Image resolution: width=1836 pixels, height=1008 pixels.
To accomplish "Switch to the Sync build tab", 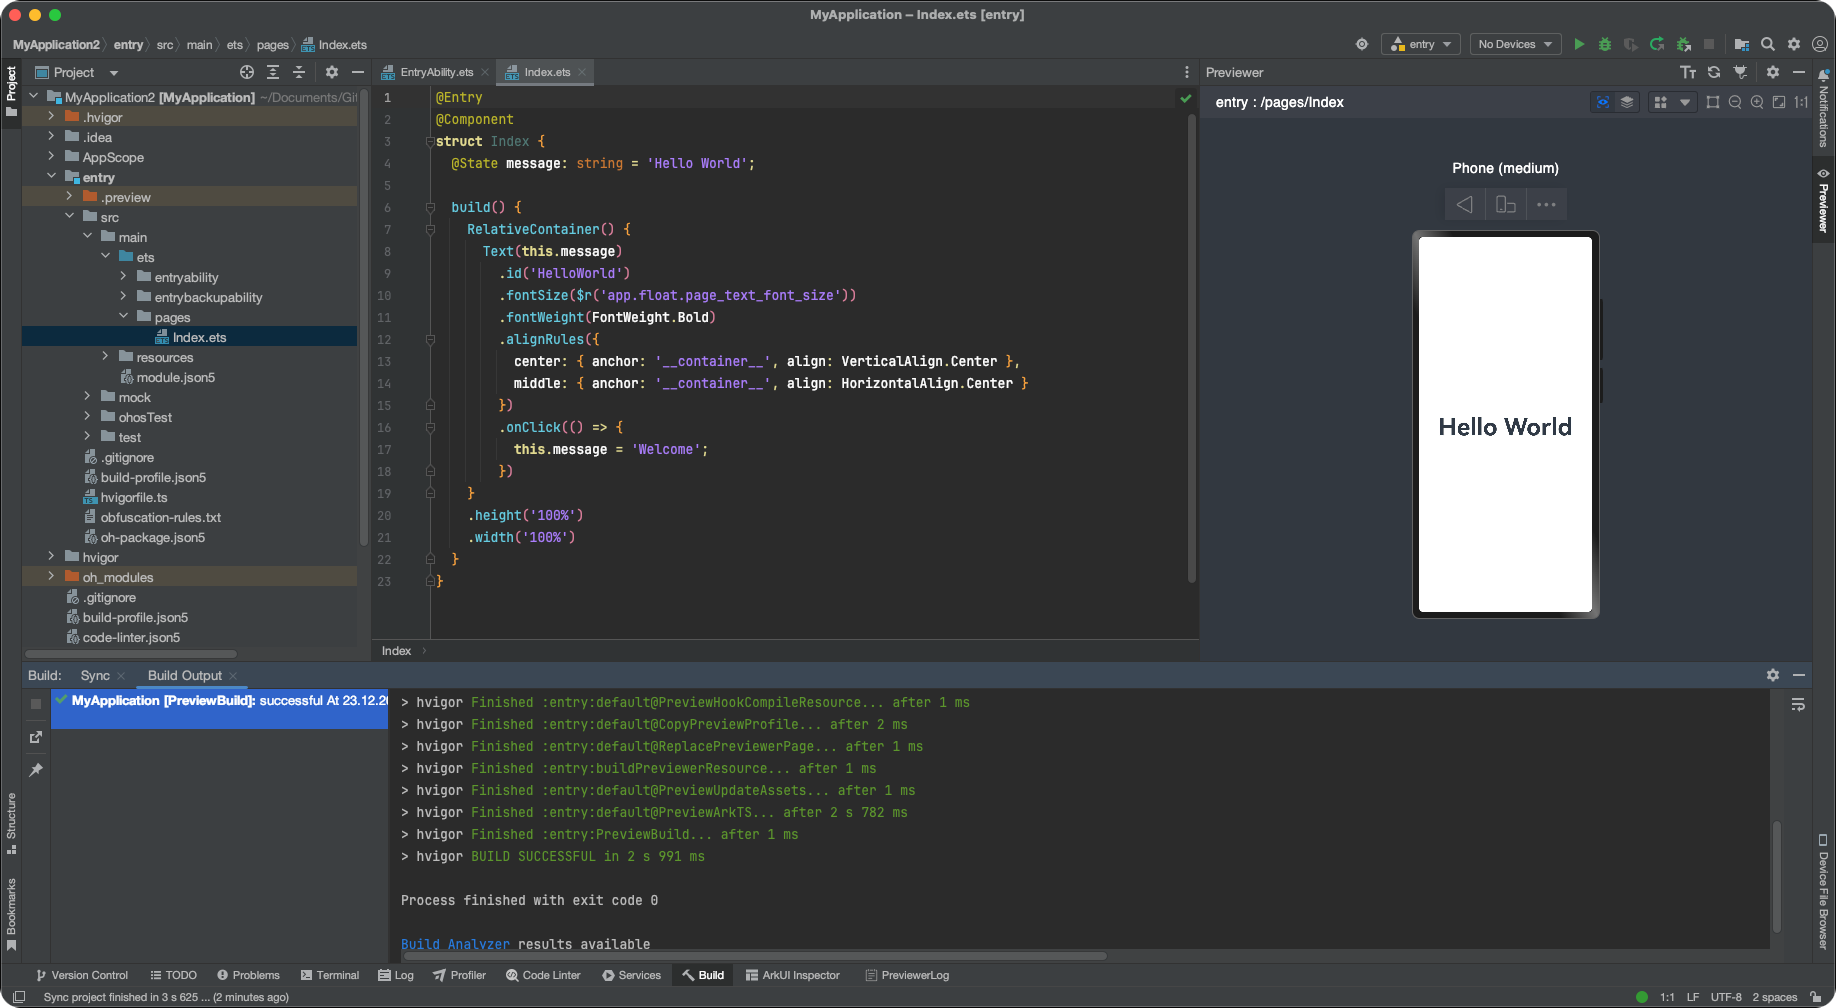I will pos(95,675).
